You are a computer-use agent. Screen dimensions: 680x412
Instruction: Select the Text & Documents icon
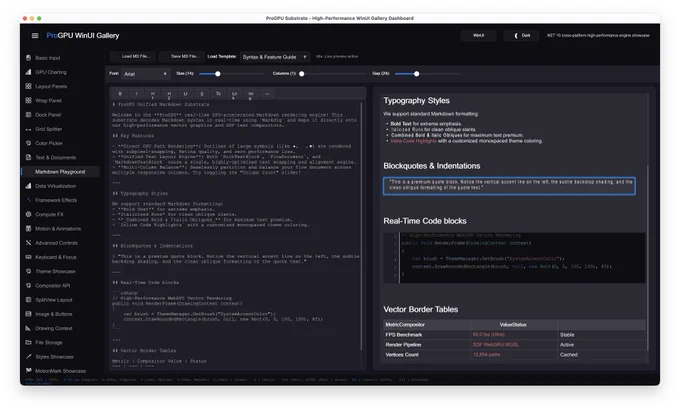pyautogui.click(x=28, y=157)
